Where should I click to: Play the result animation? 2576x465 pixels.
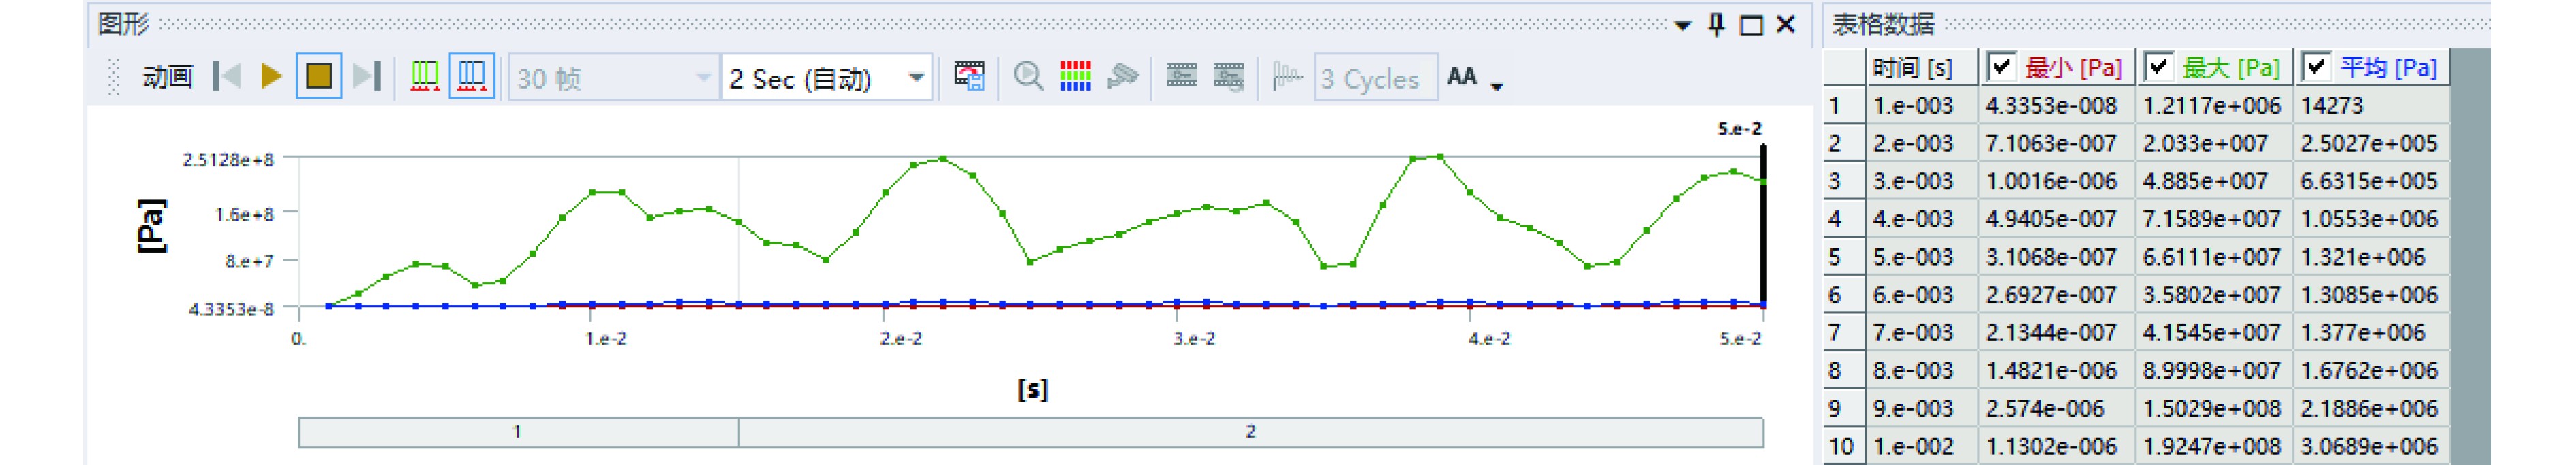pyautogui.click(x=270, y=77)
